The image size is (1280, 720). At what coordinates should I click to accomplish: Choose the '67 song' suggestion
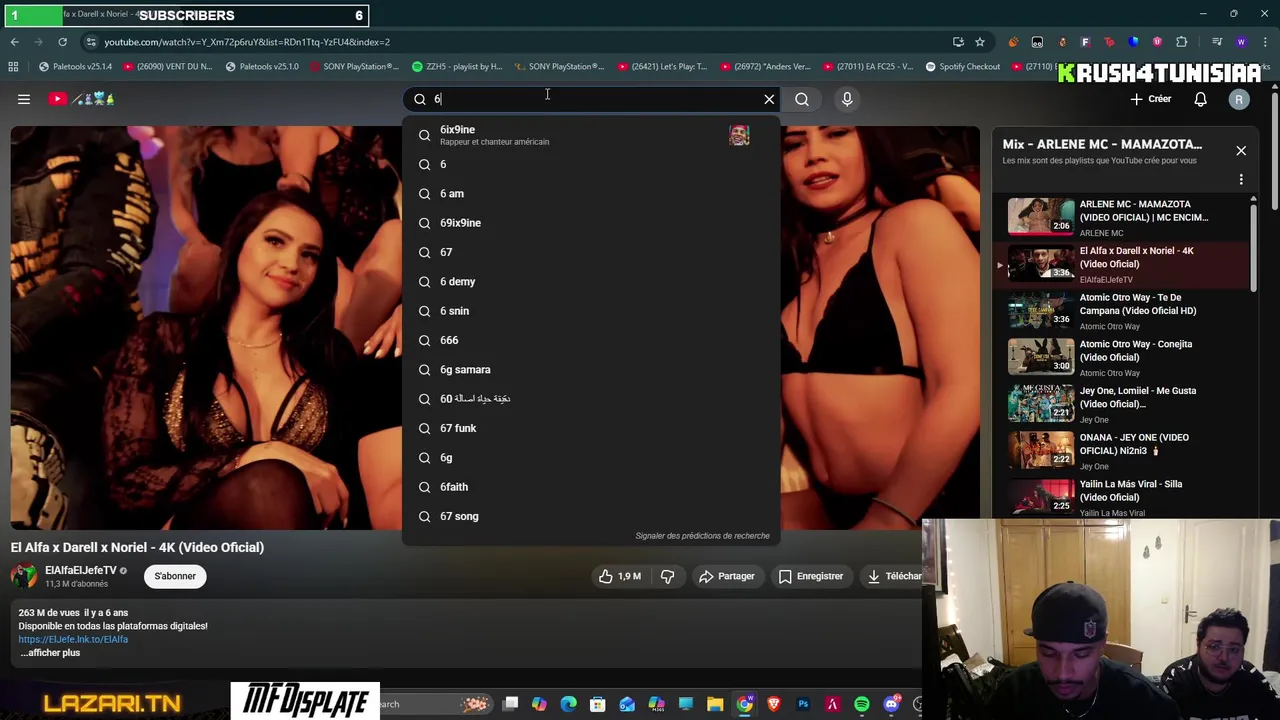[591, 516]
